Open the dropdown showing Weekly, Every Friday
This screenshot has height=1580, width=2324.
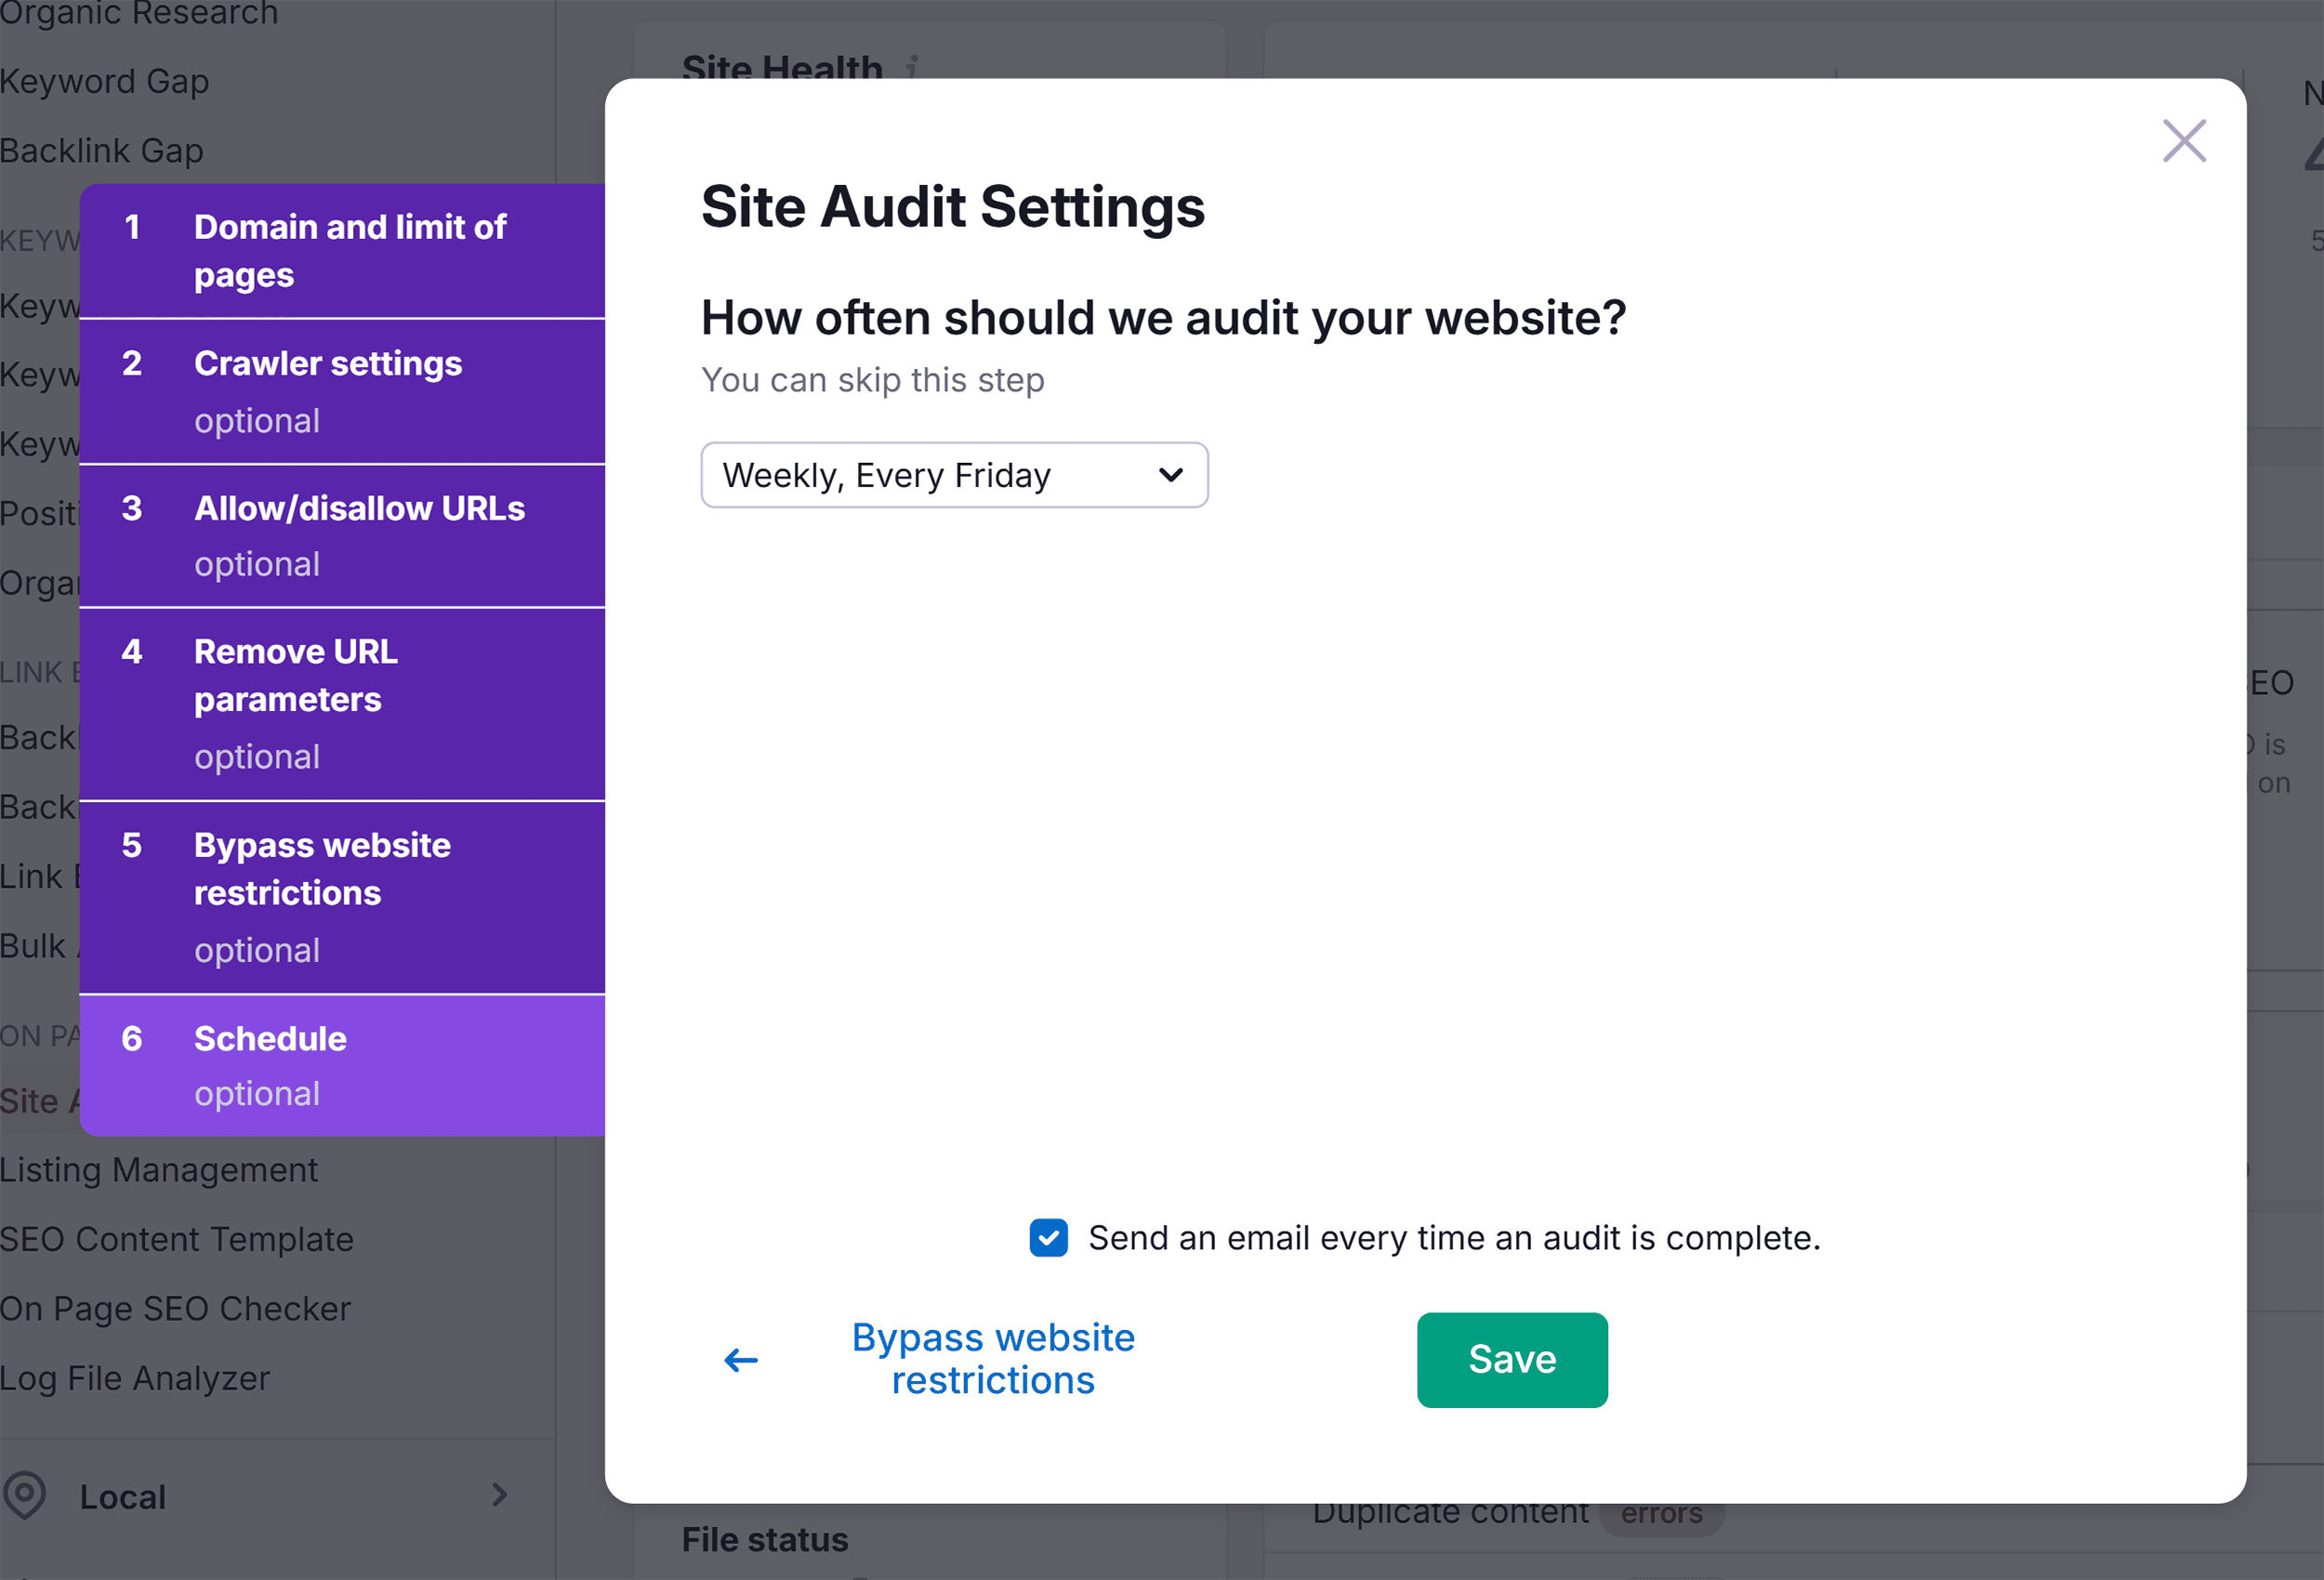click(953, 475)
